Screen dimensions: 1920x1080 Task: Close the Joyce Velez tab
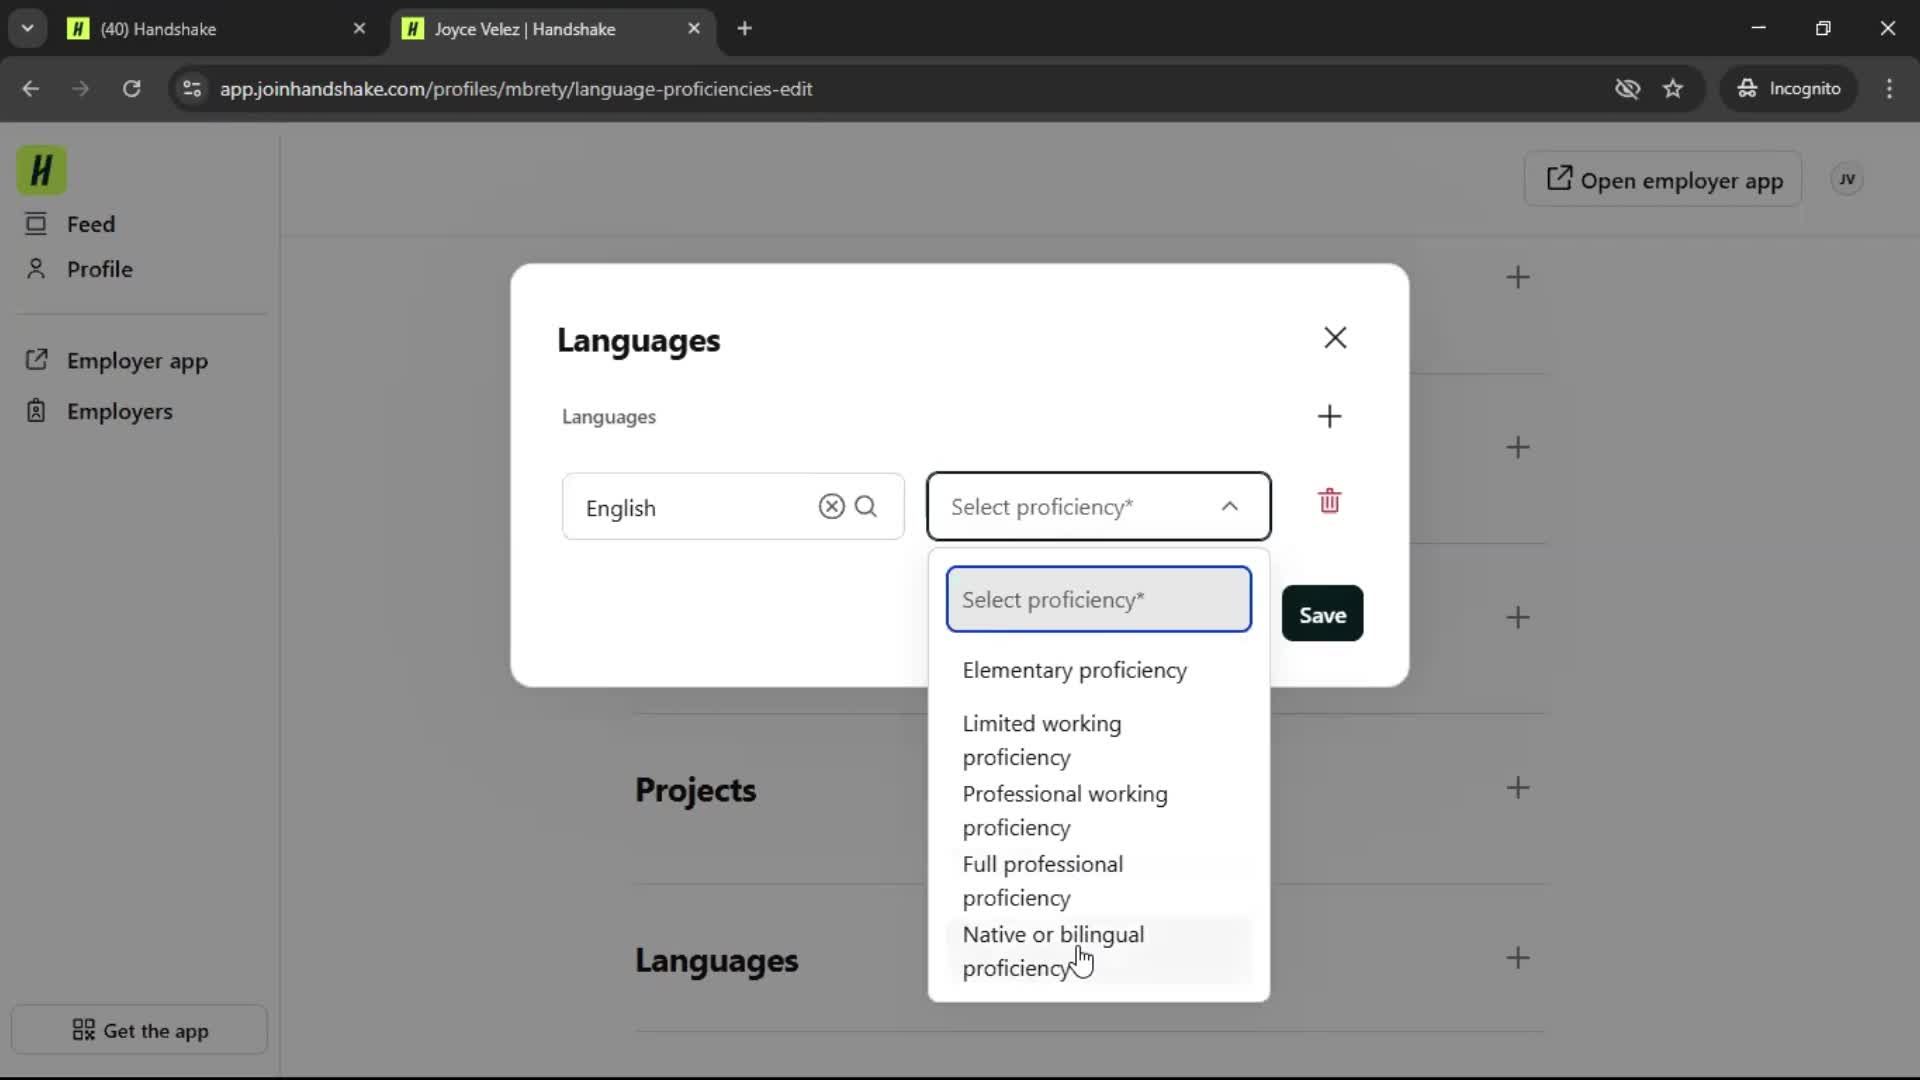[694, 29]
